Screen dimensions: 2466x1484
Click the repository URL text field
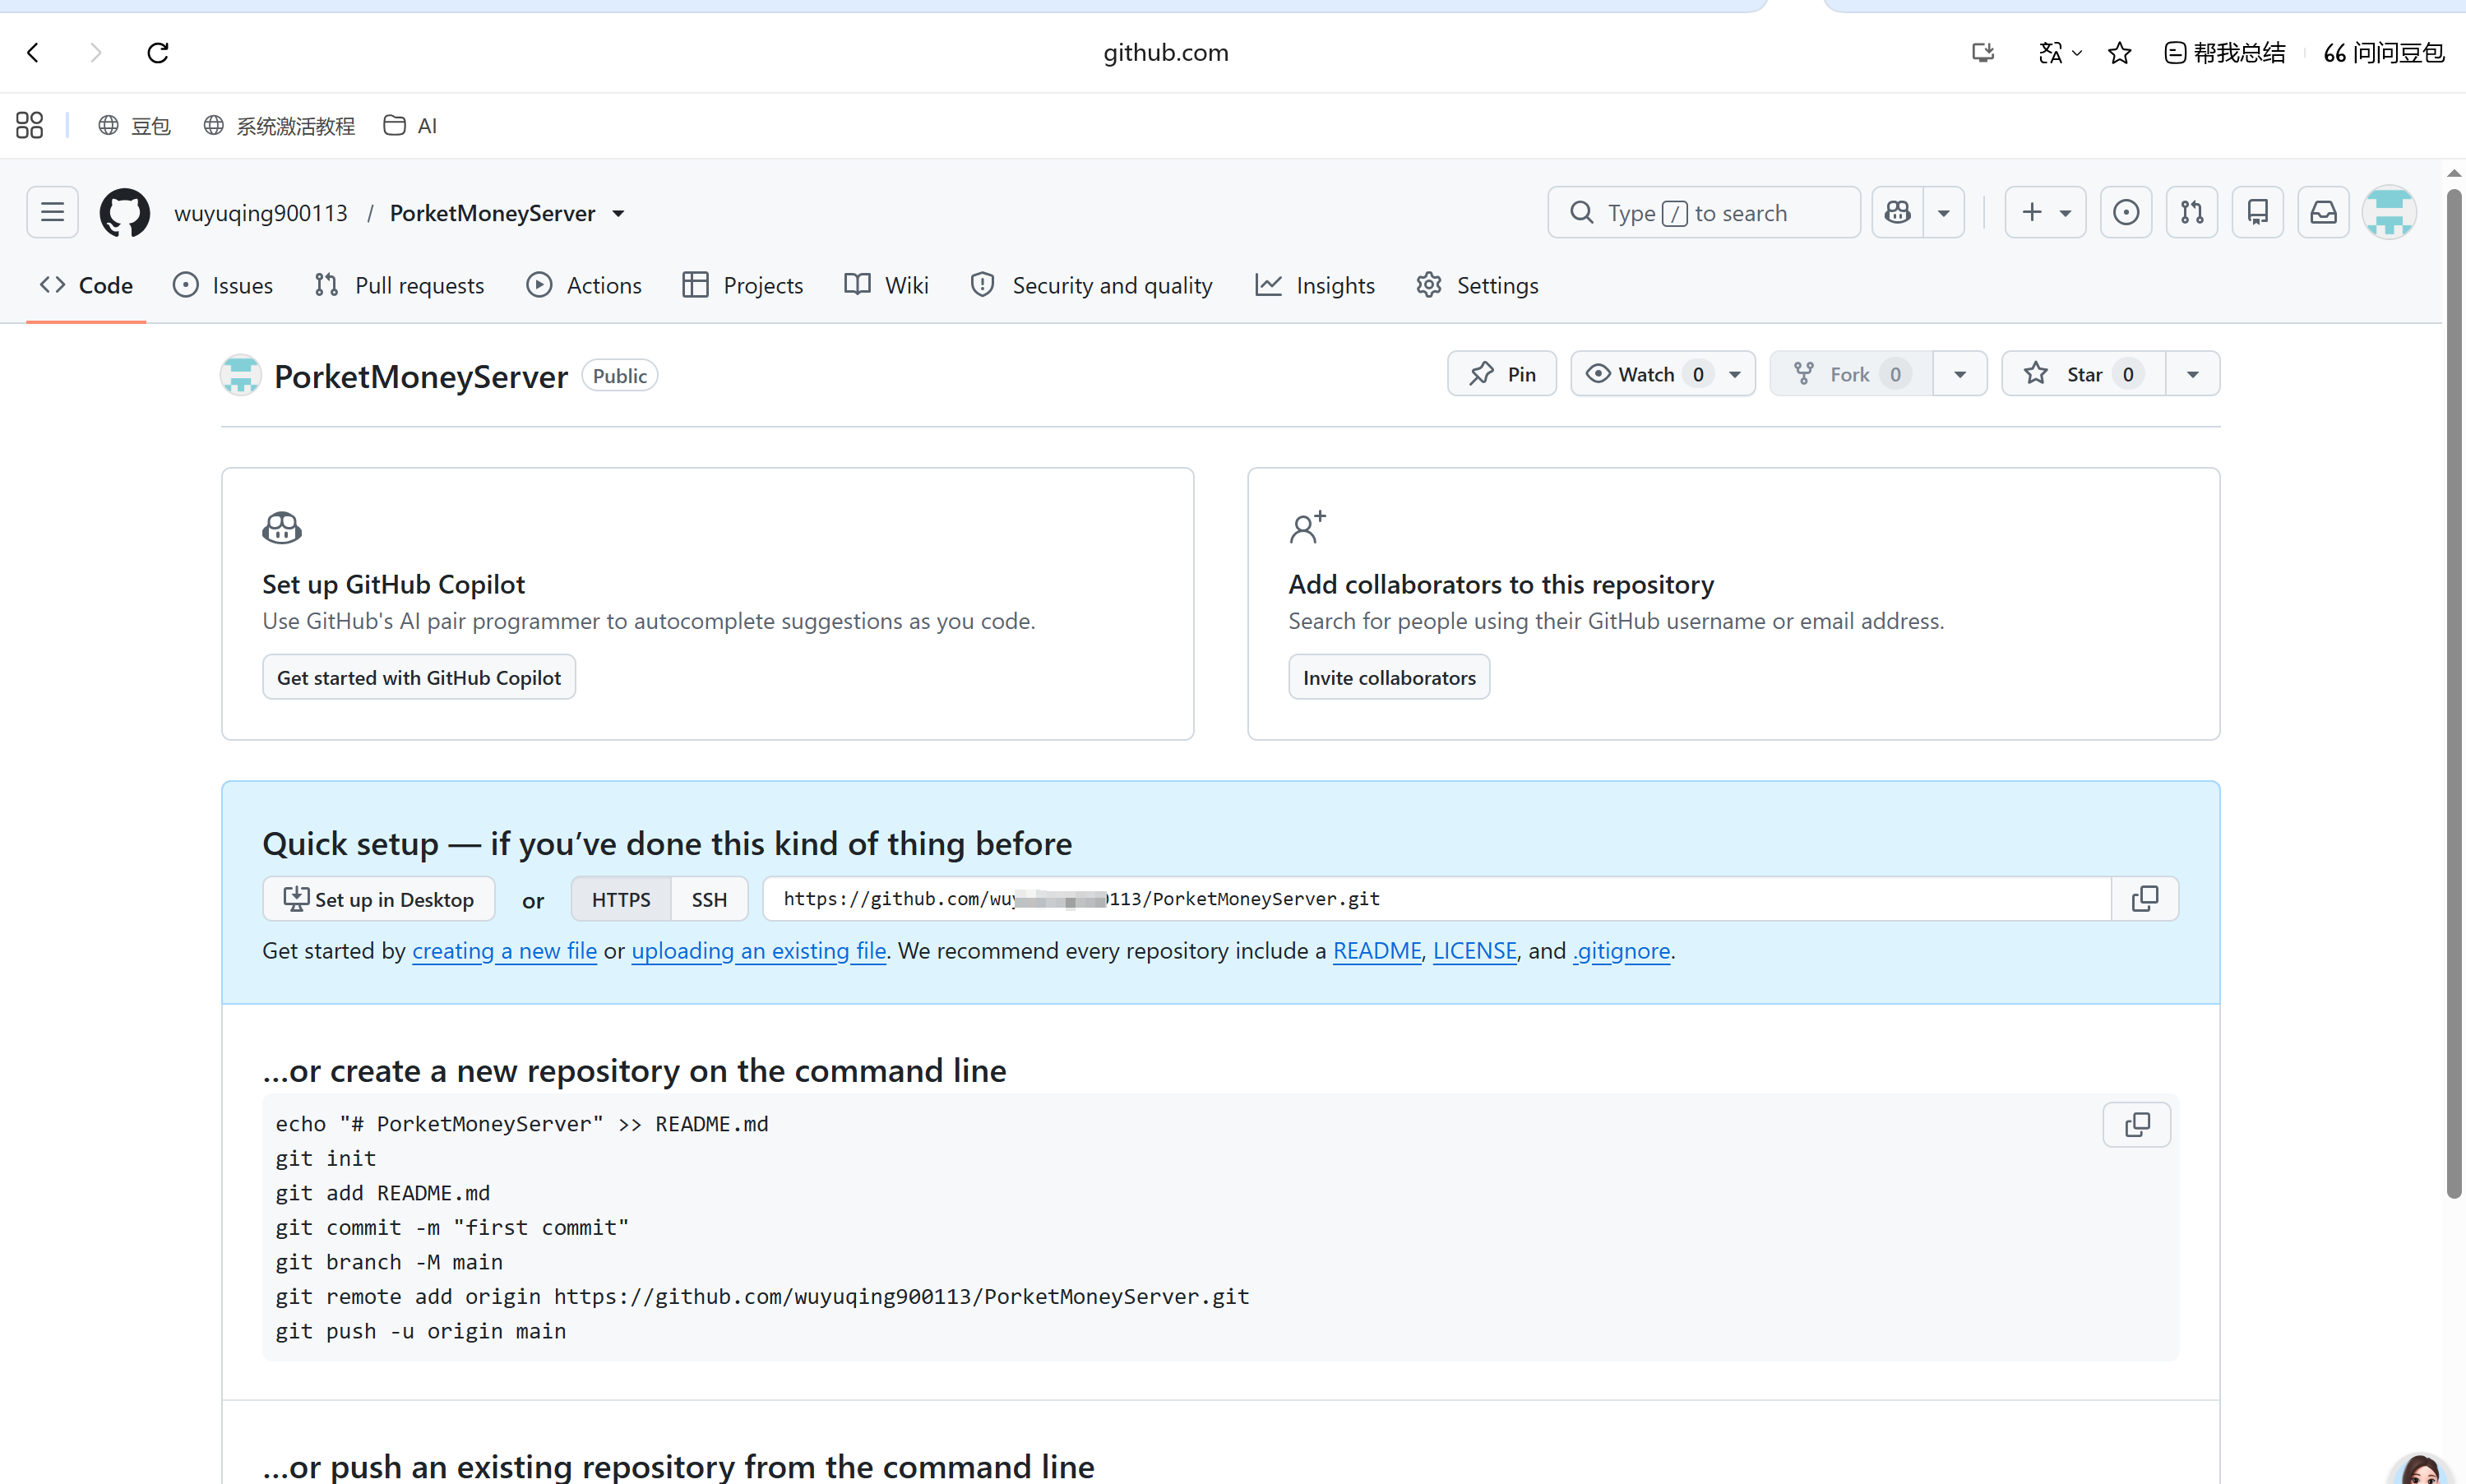coord(1437,899)
